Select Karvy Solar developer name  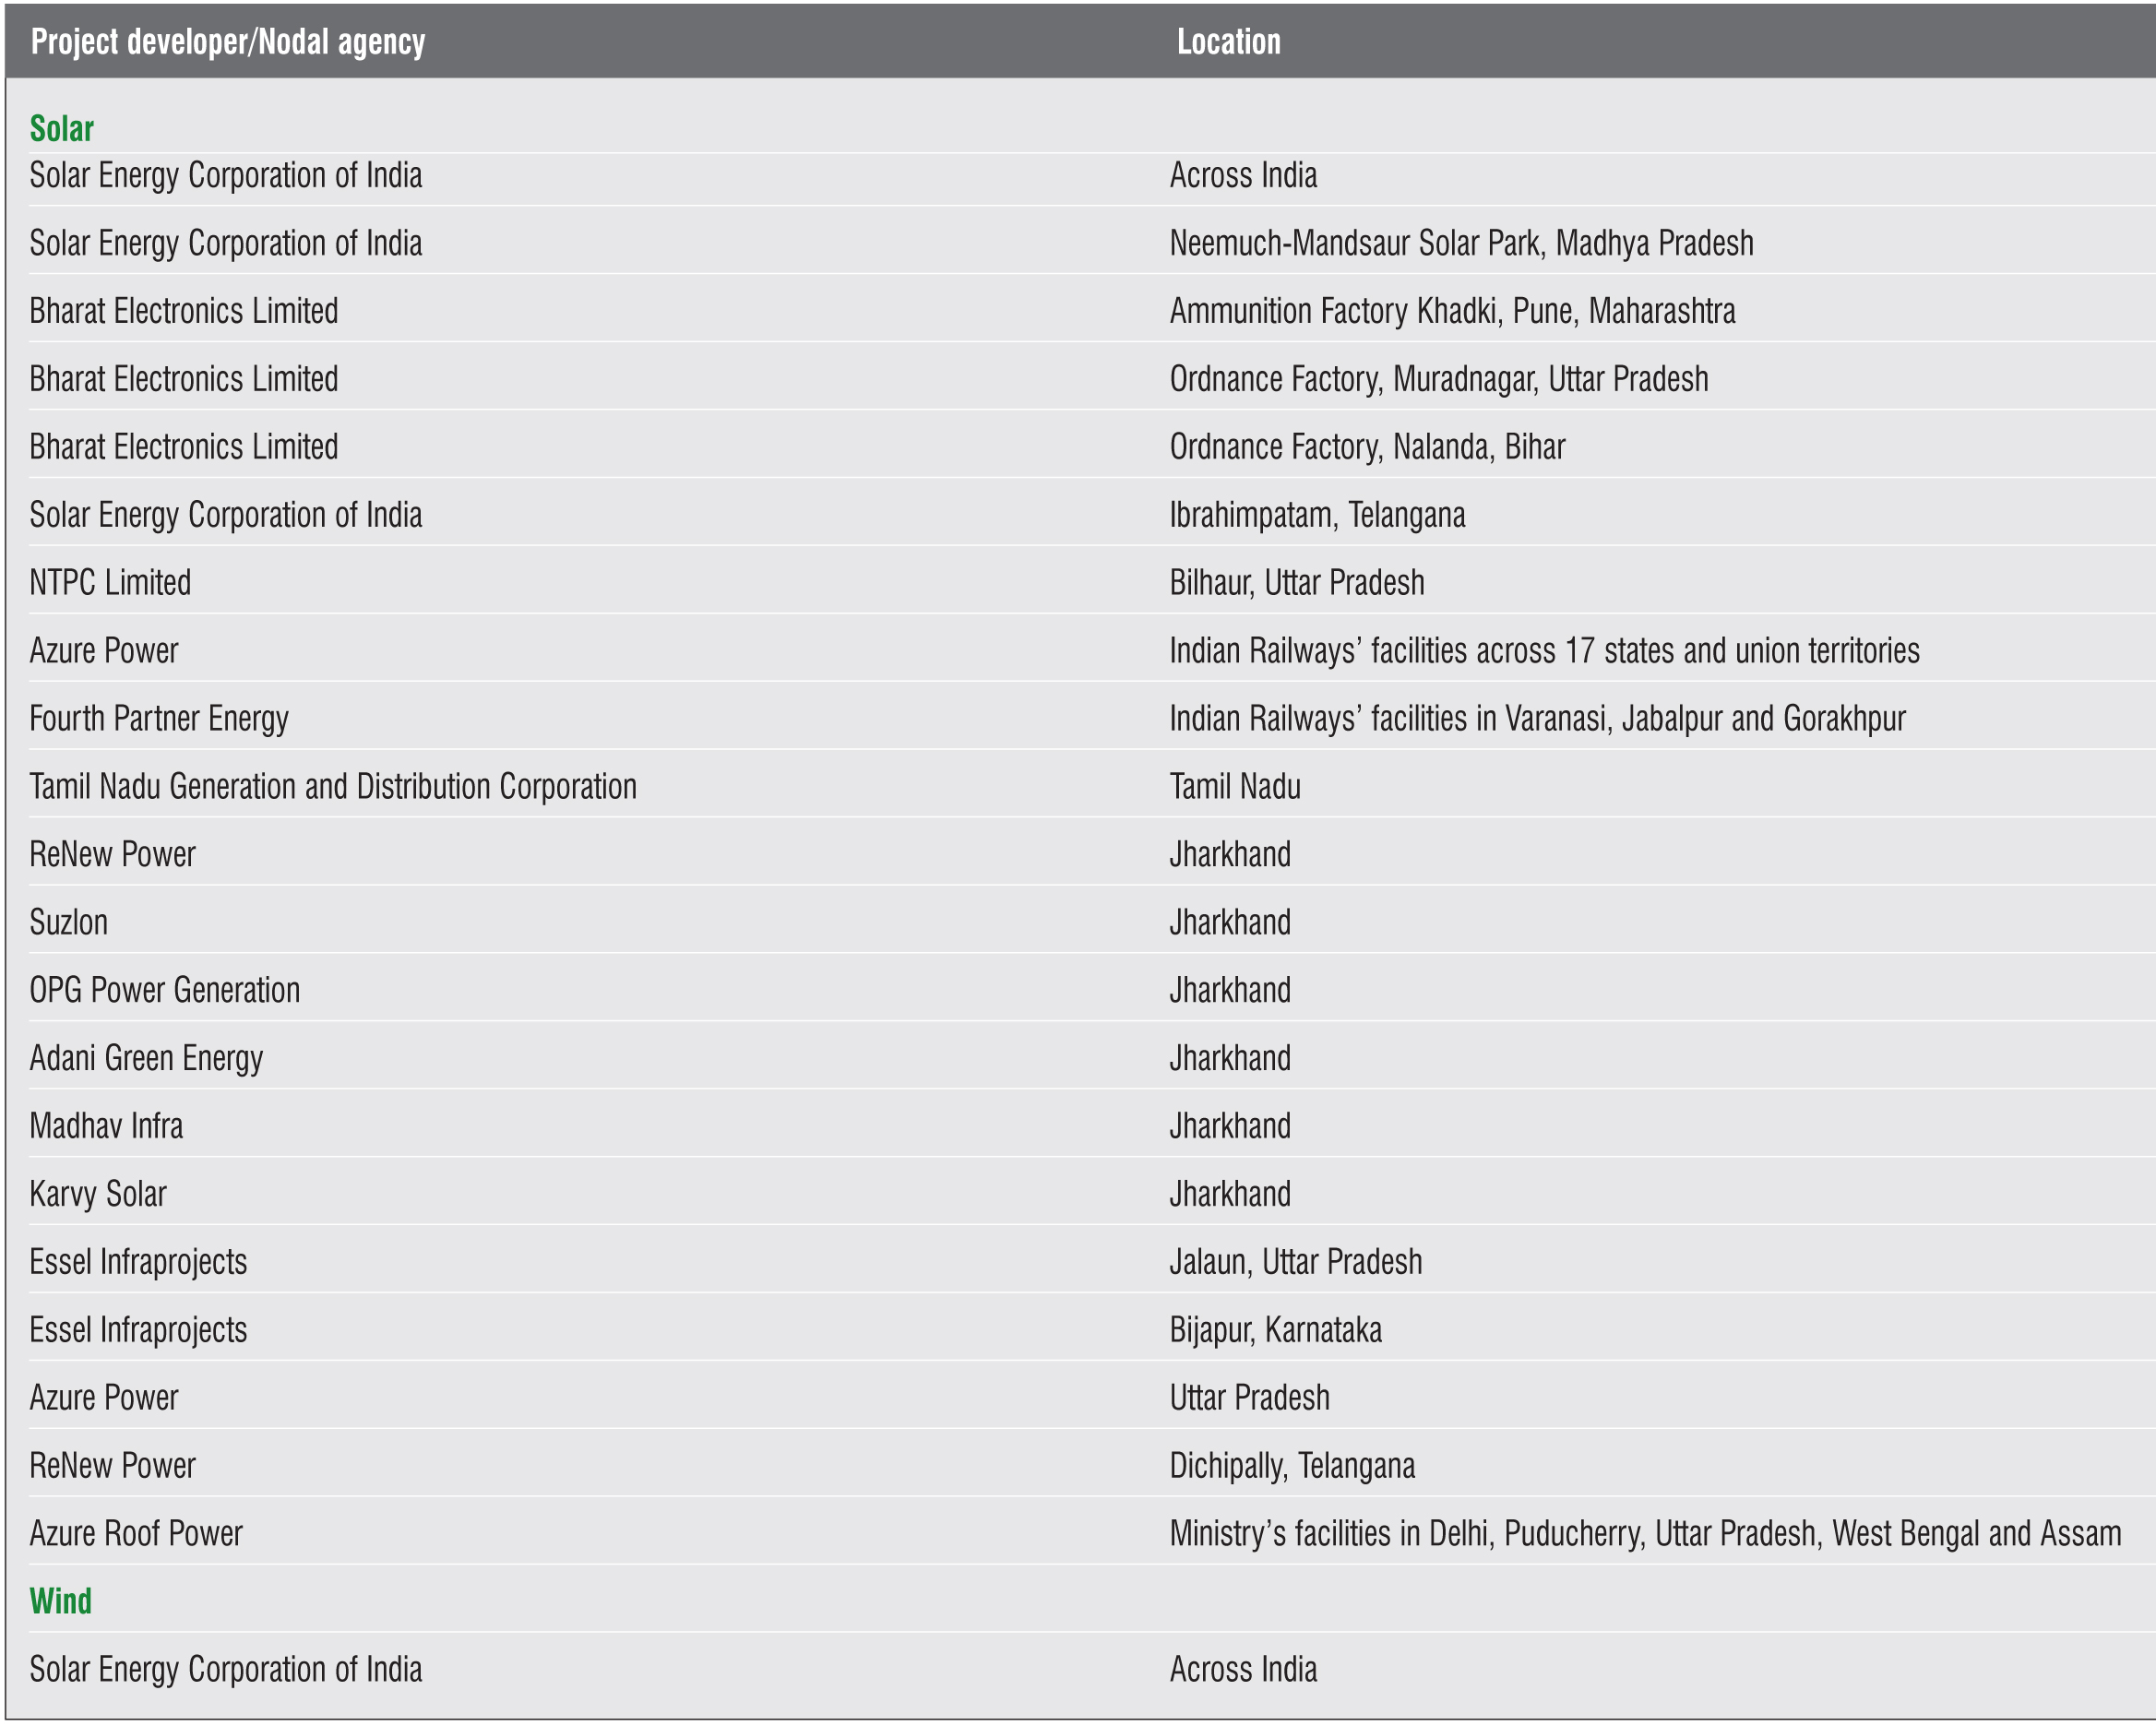[x=98, y=1194]
